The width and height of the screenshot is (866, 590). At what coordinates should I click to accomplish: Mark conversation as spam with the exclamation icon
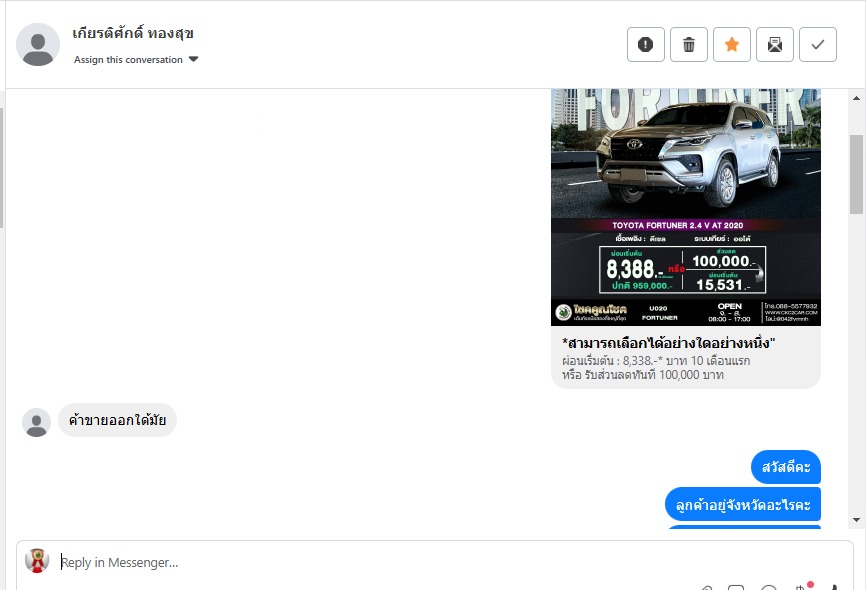point(646,44)
